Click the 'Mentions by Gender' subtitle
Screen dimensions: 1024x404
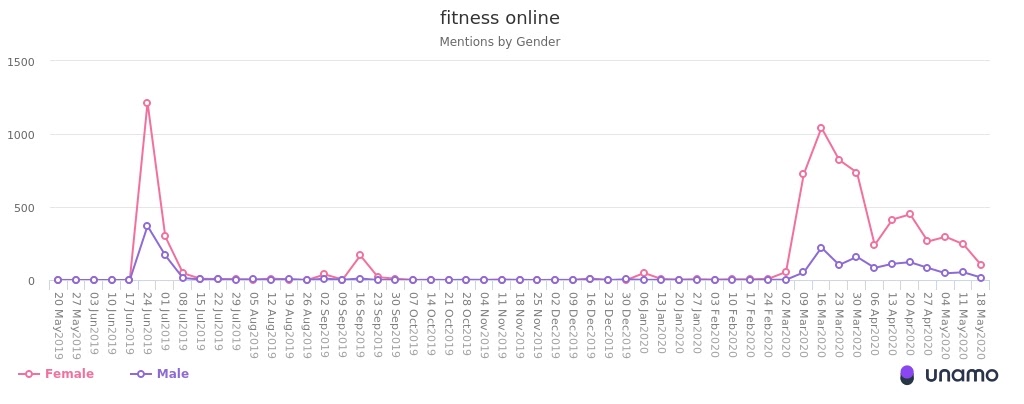(x=500, y=42)
